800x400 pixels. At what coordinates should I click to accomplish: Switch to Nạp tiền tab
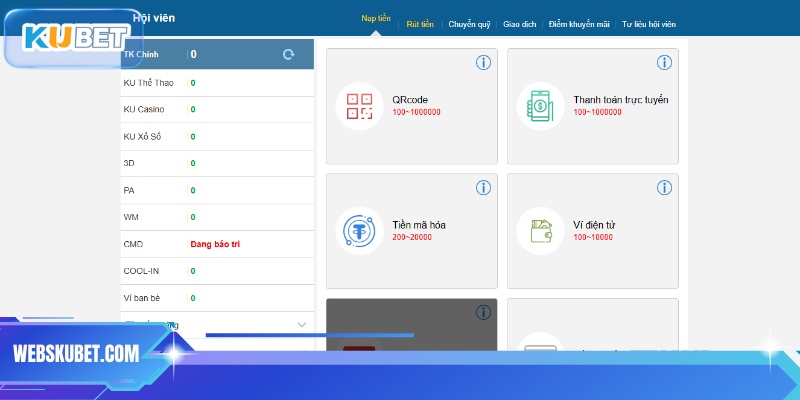click(x=376, y=18)
